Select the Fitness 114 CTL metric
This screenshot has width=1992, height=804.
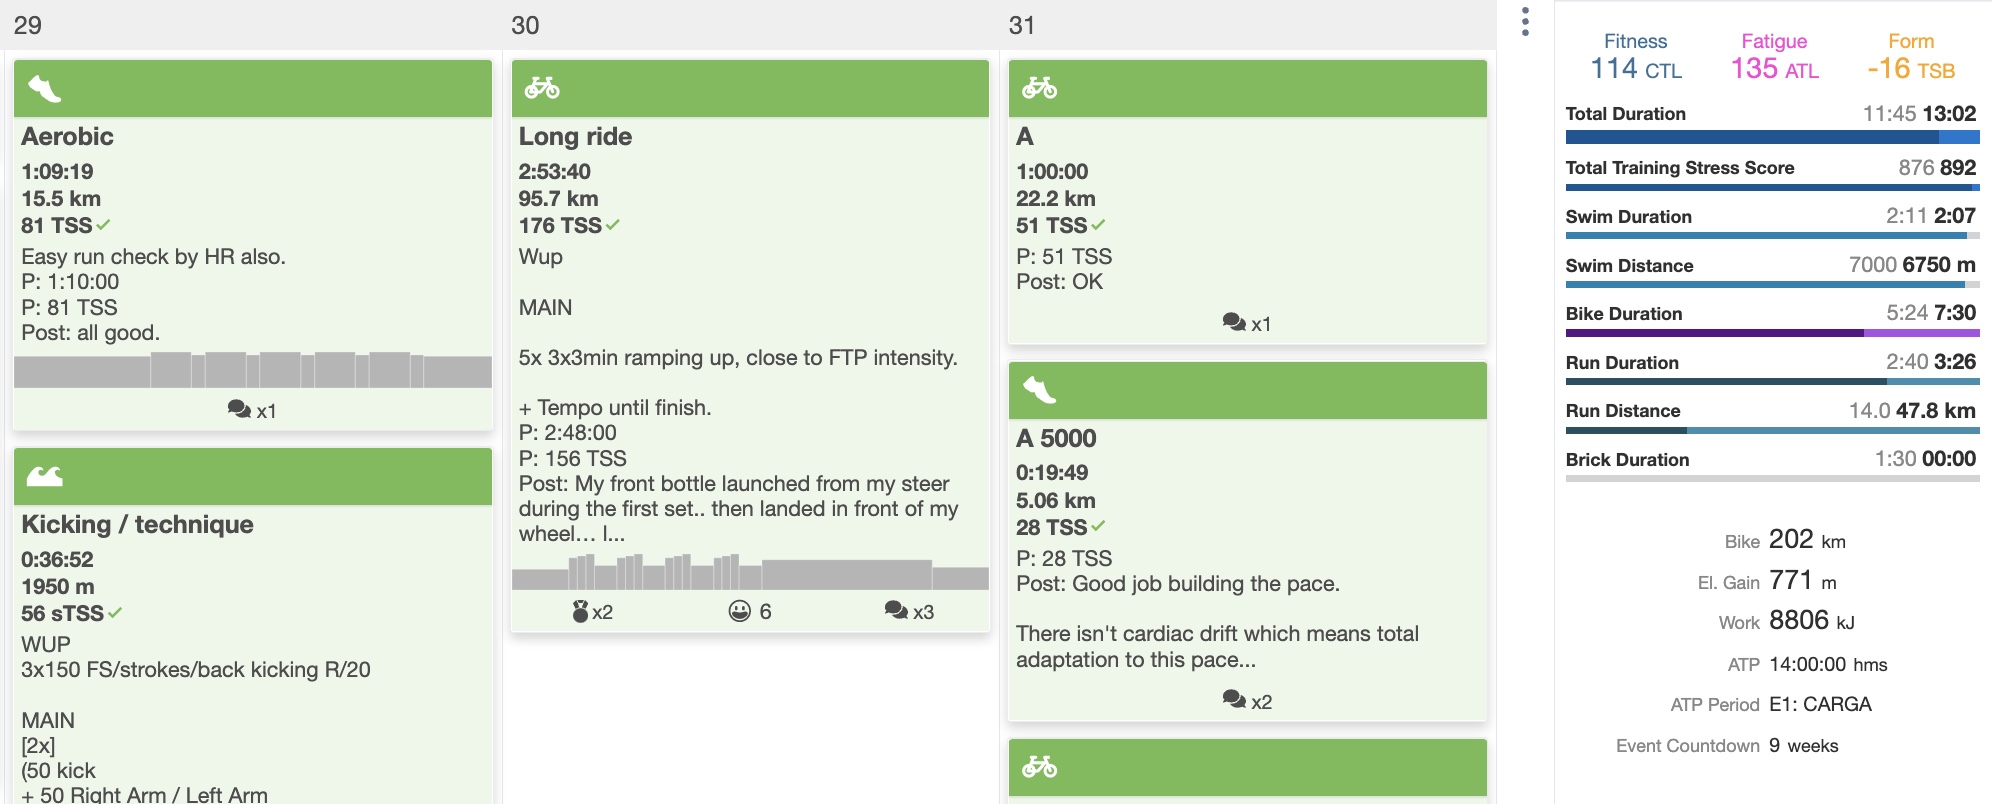pyautogui.click(x=1636, y=56)
